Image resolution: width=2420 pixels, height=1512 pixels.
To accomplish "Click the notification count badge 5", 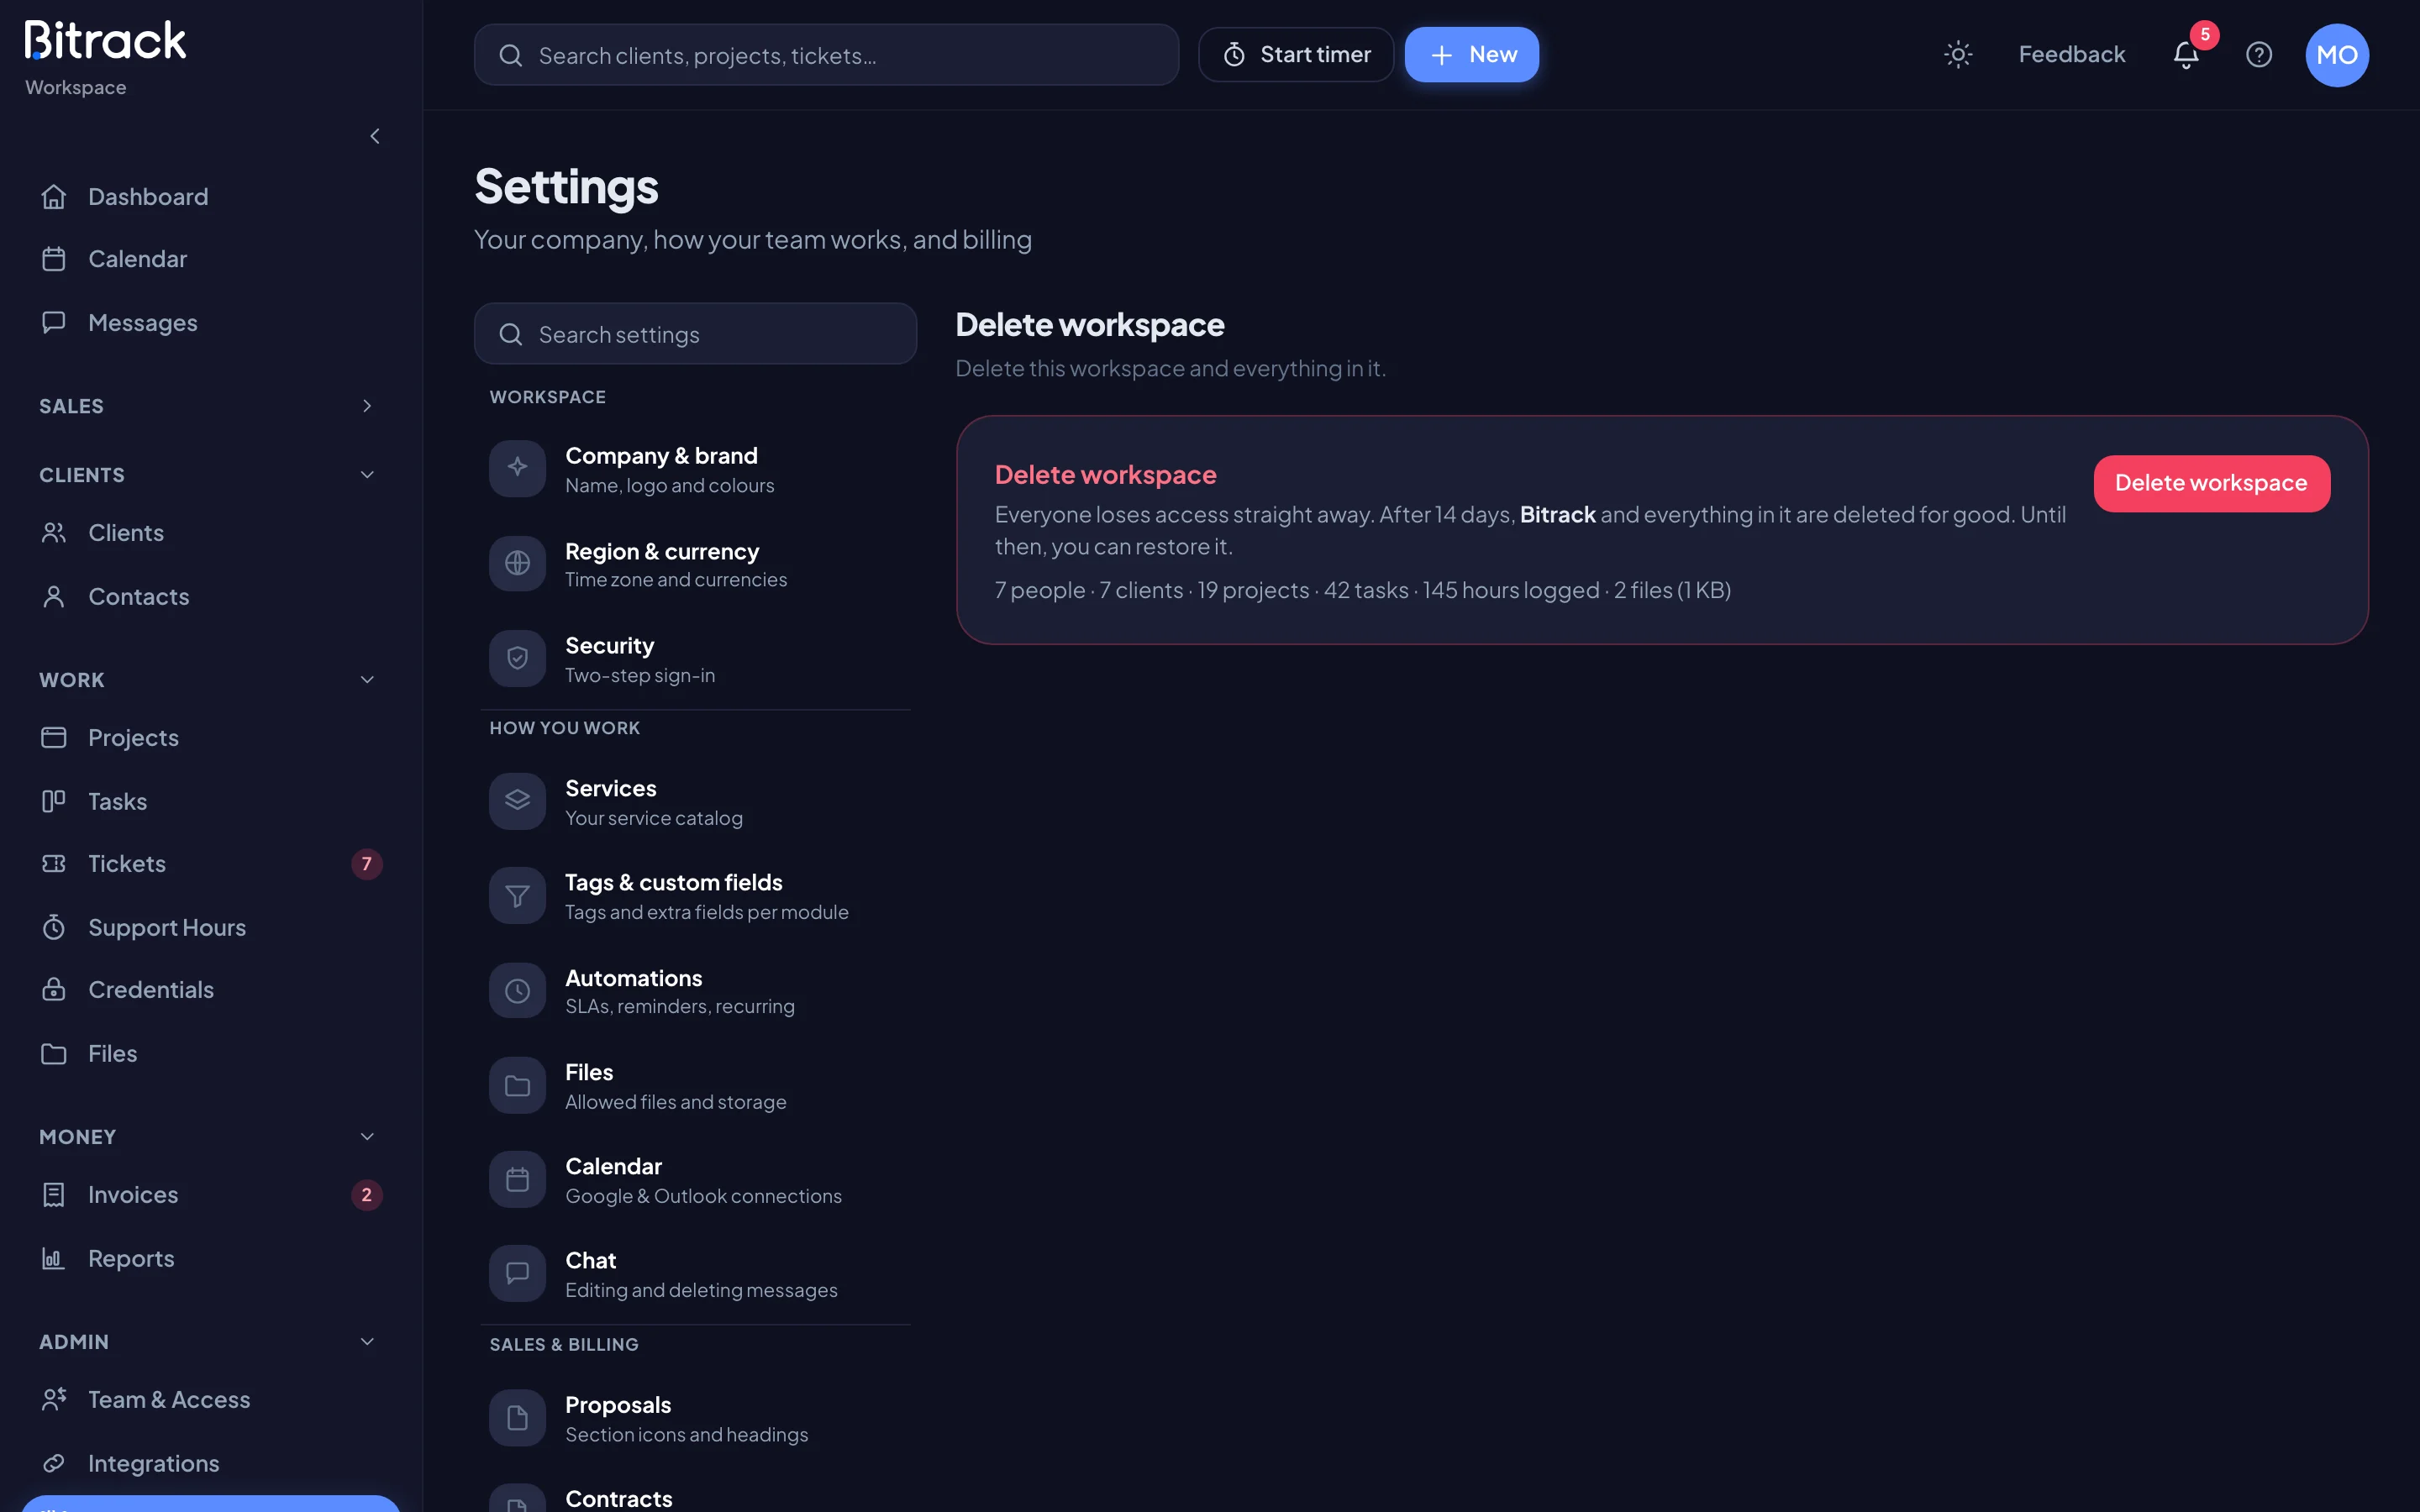I will point(2204,35).
